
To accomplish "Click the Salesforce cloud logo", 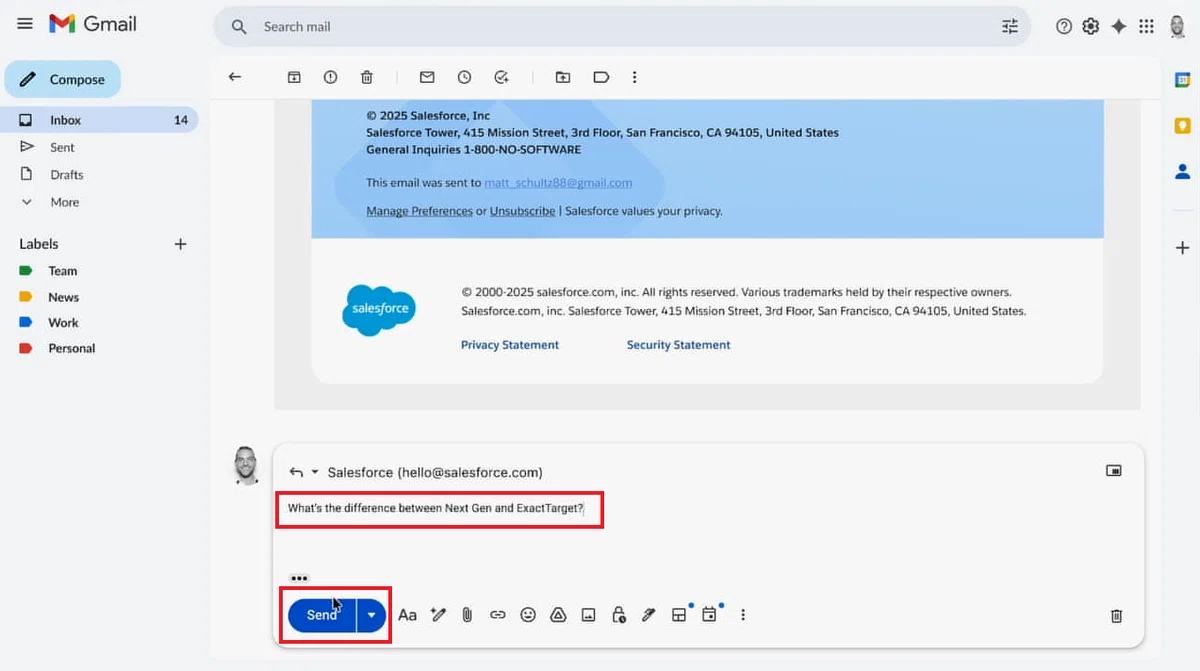I will pos(379,308).
